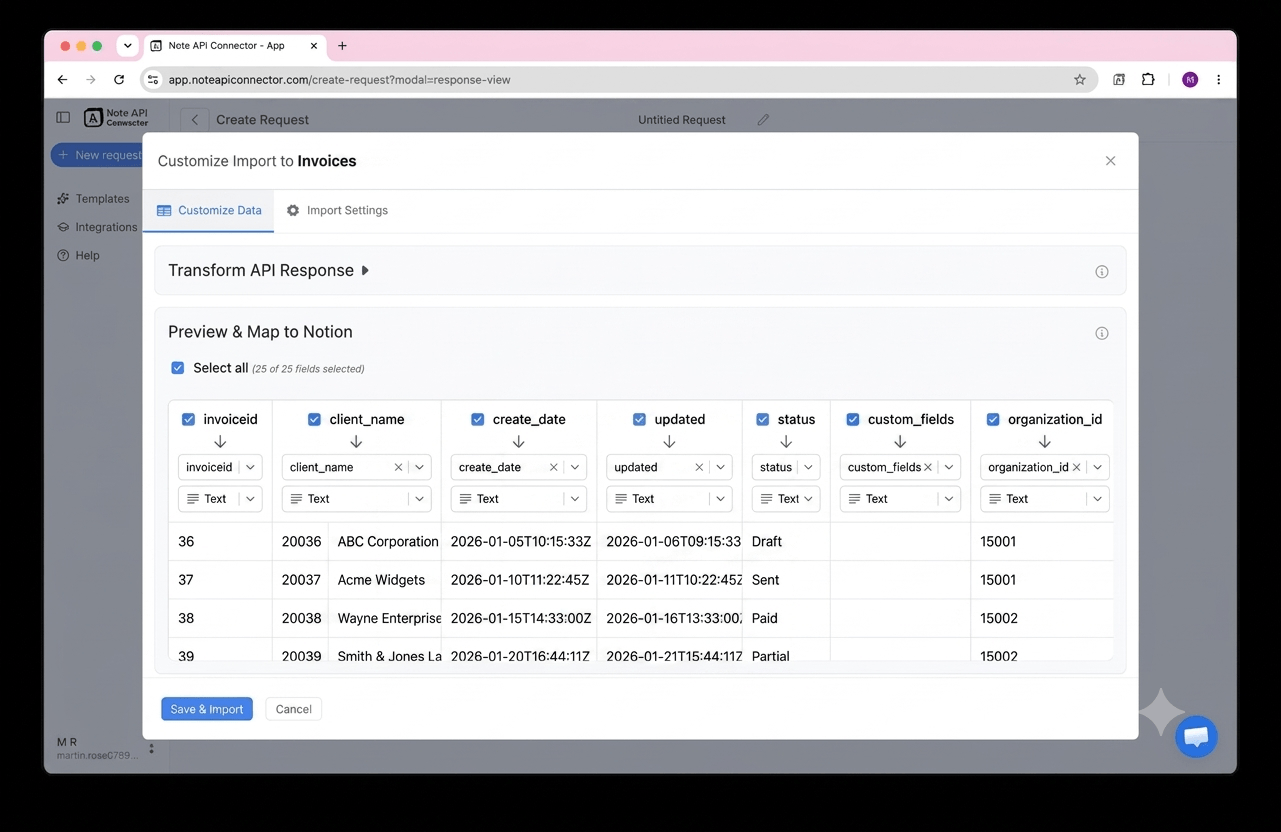Reload the browser page
The height and width of the screenshot is (832, 1281).
(x=119, y=80)
